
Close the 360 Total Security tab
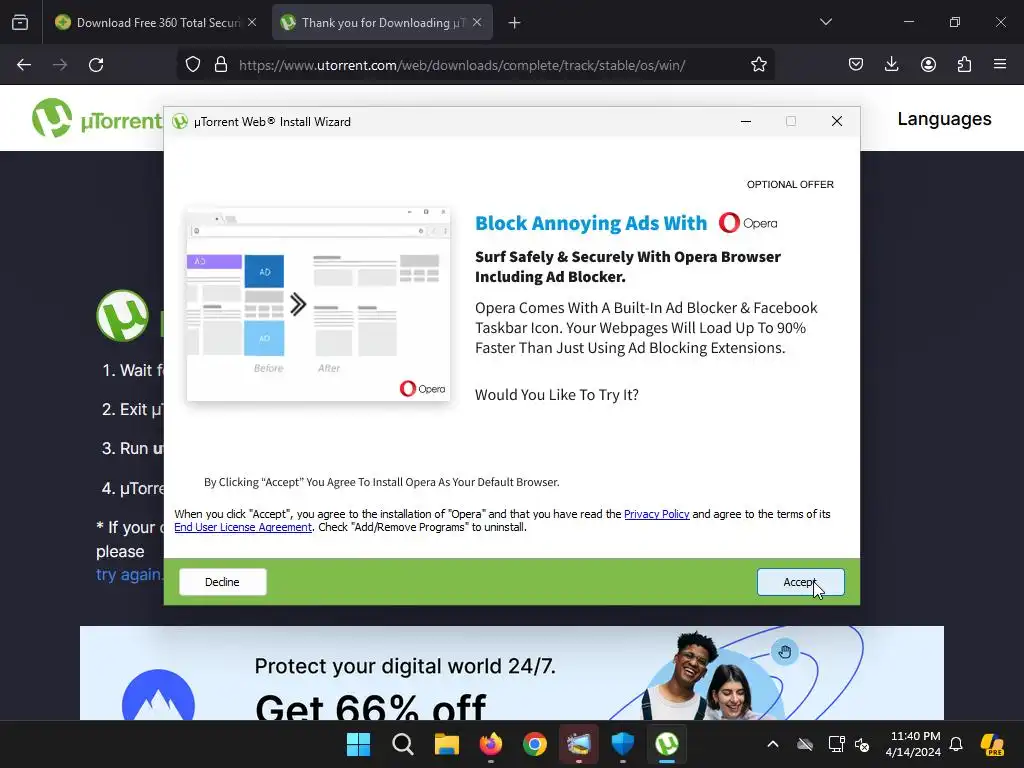tap(252, 22)
